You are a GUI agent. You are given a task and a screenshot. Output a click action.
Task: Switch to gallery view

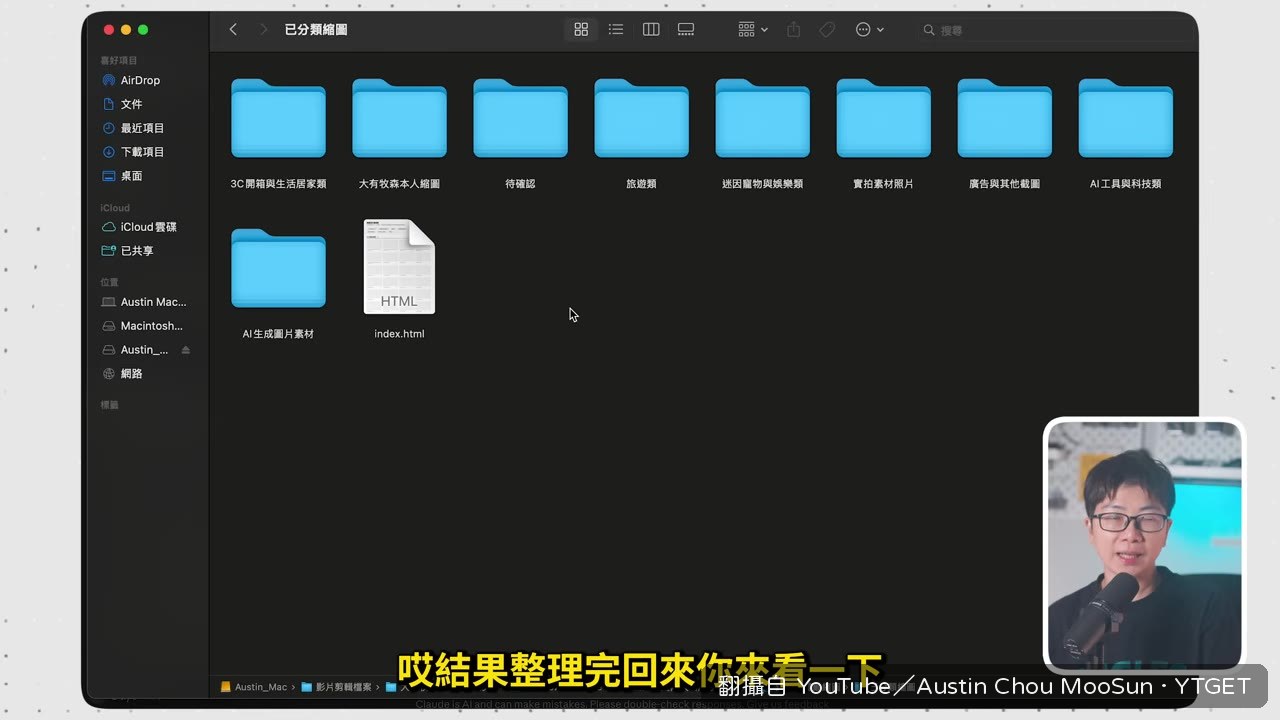pos(686,30)
